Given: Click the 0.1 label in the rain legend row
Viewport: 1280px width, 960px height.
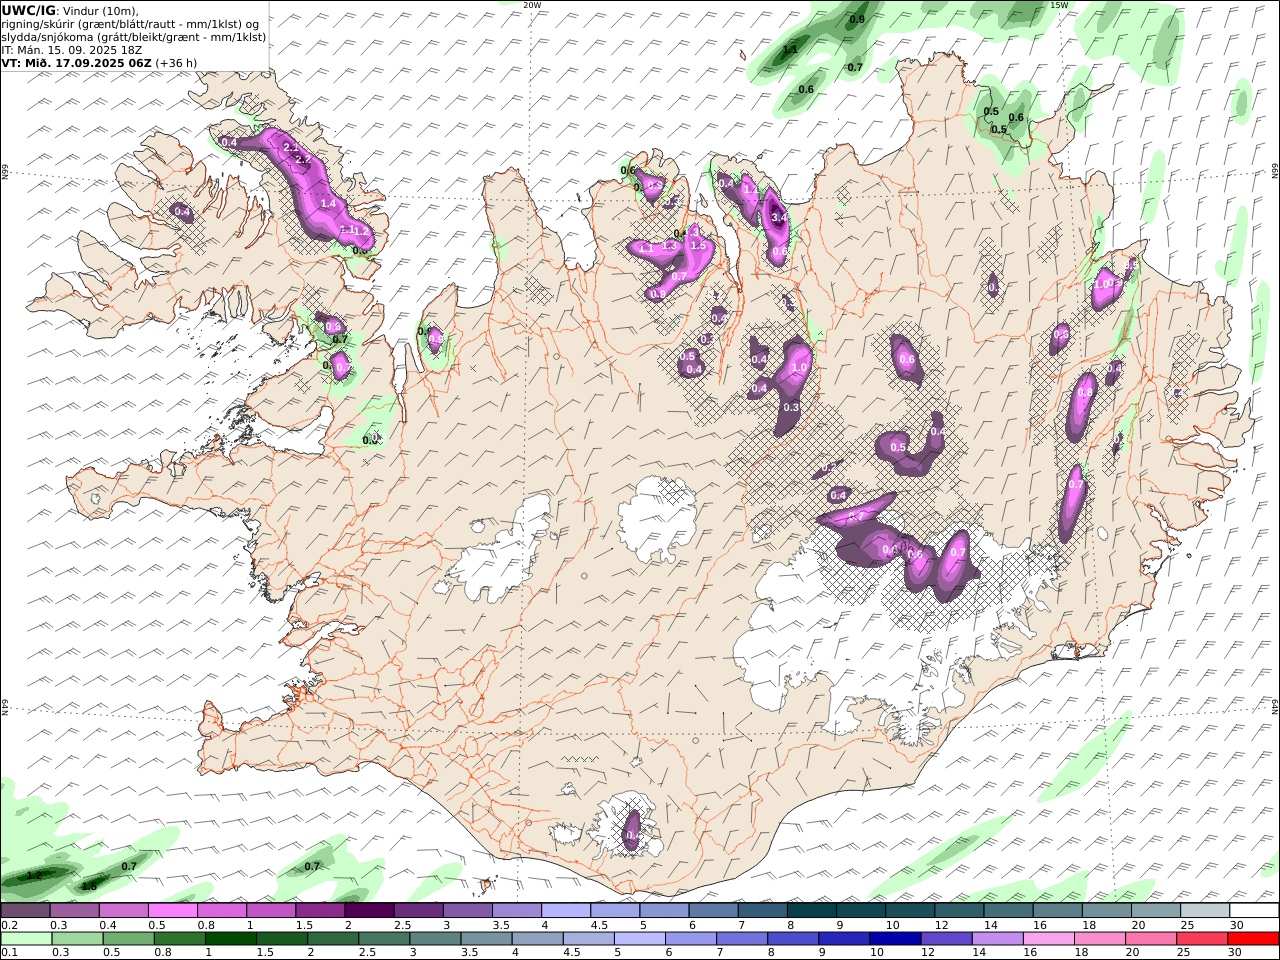Looking at the screenshot, I should coord(8,953).
